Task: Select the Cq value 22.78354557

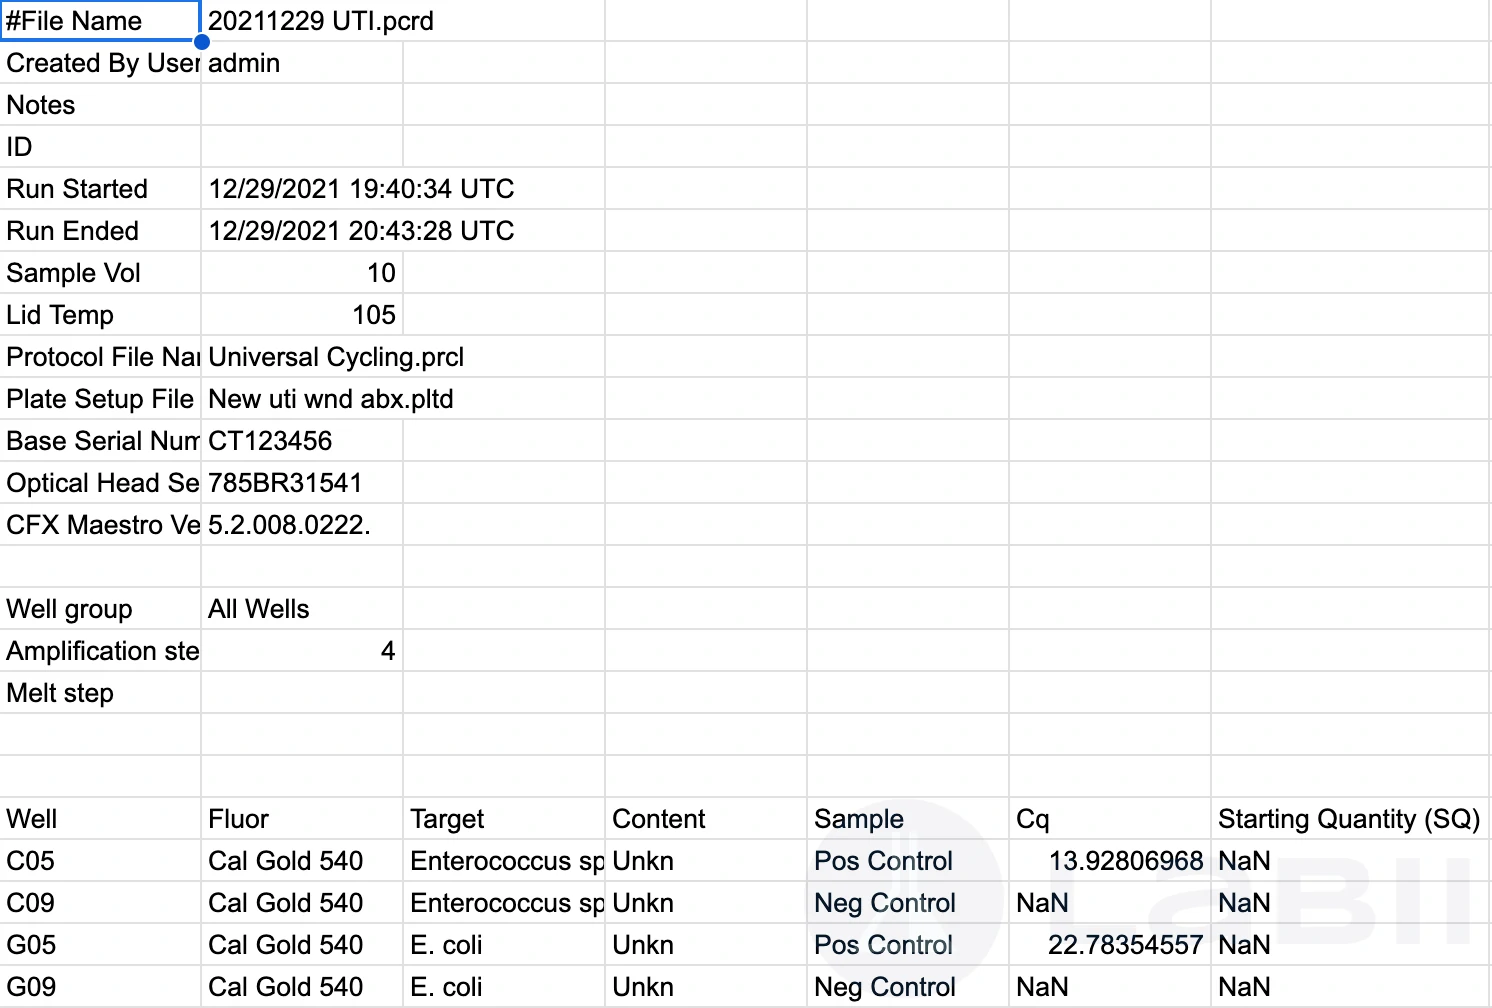Action: point(1125,945)
